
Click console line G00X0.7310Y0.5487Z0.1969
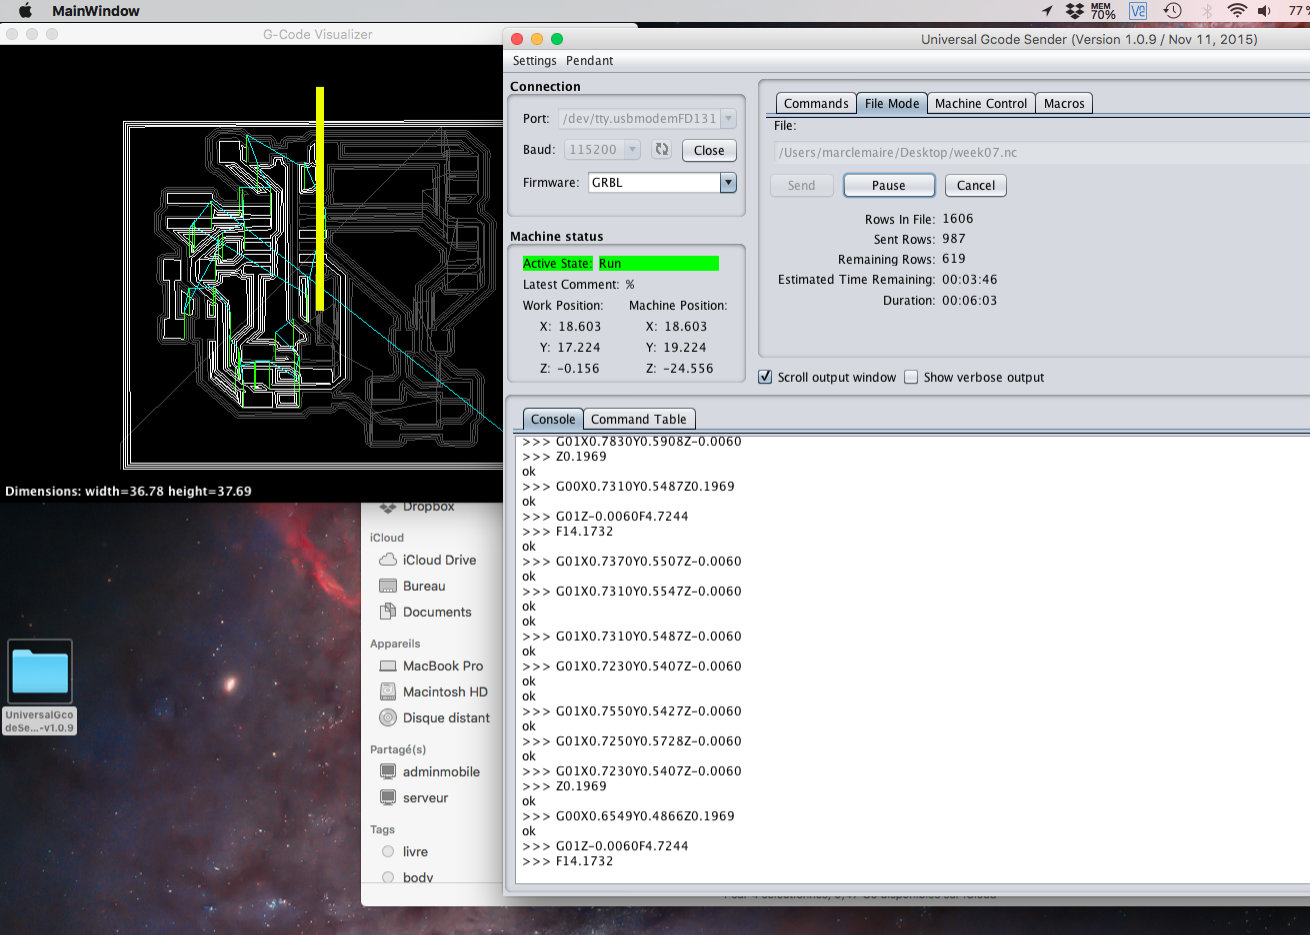coord(645,486)
